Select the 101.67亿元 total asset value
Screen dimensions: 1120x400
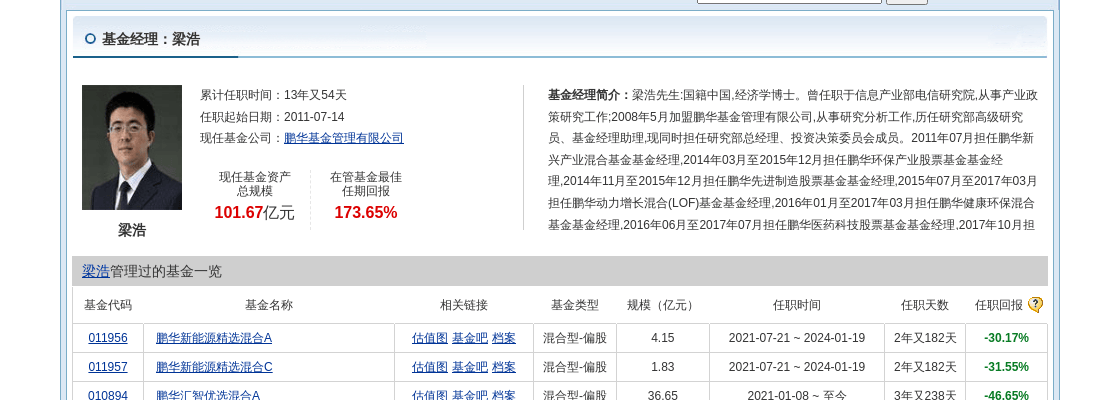click(x=254, y=212)
